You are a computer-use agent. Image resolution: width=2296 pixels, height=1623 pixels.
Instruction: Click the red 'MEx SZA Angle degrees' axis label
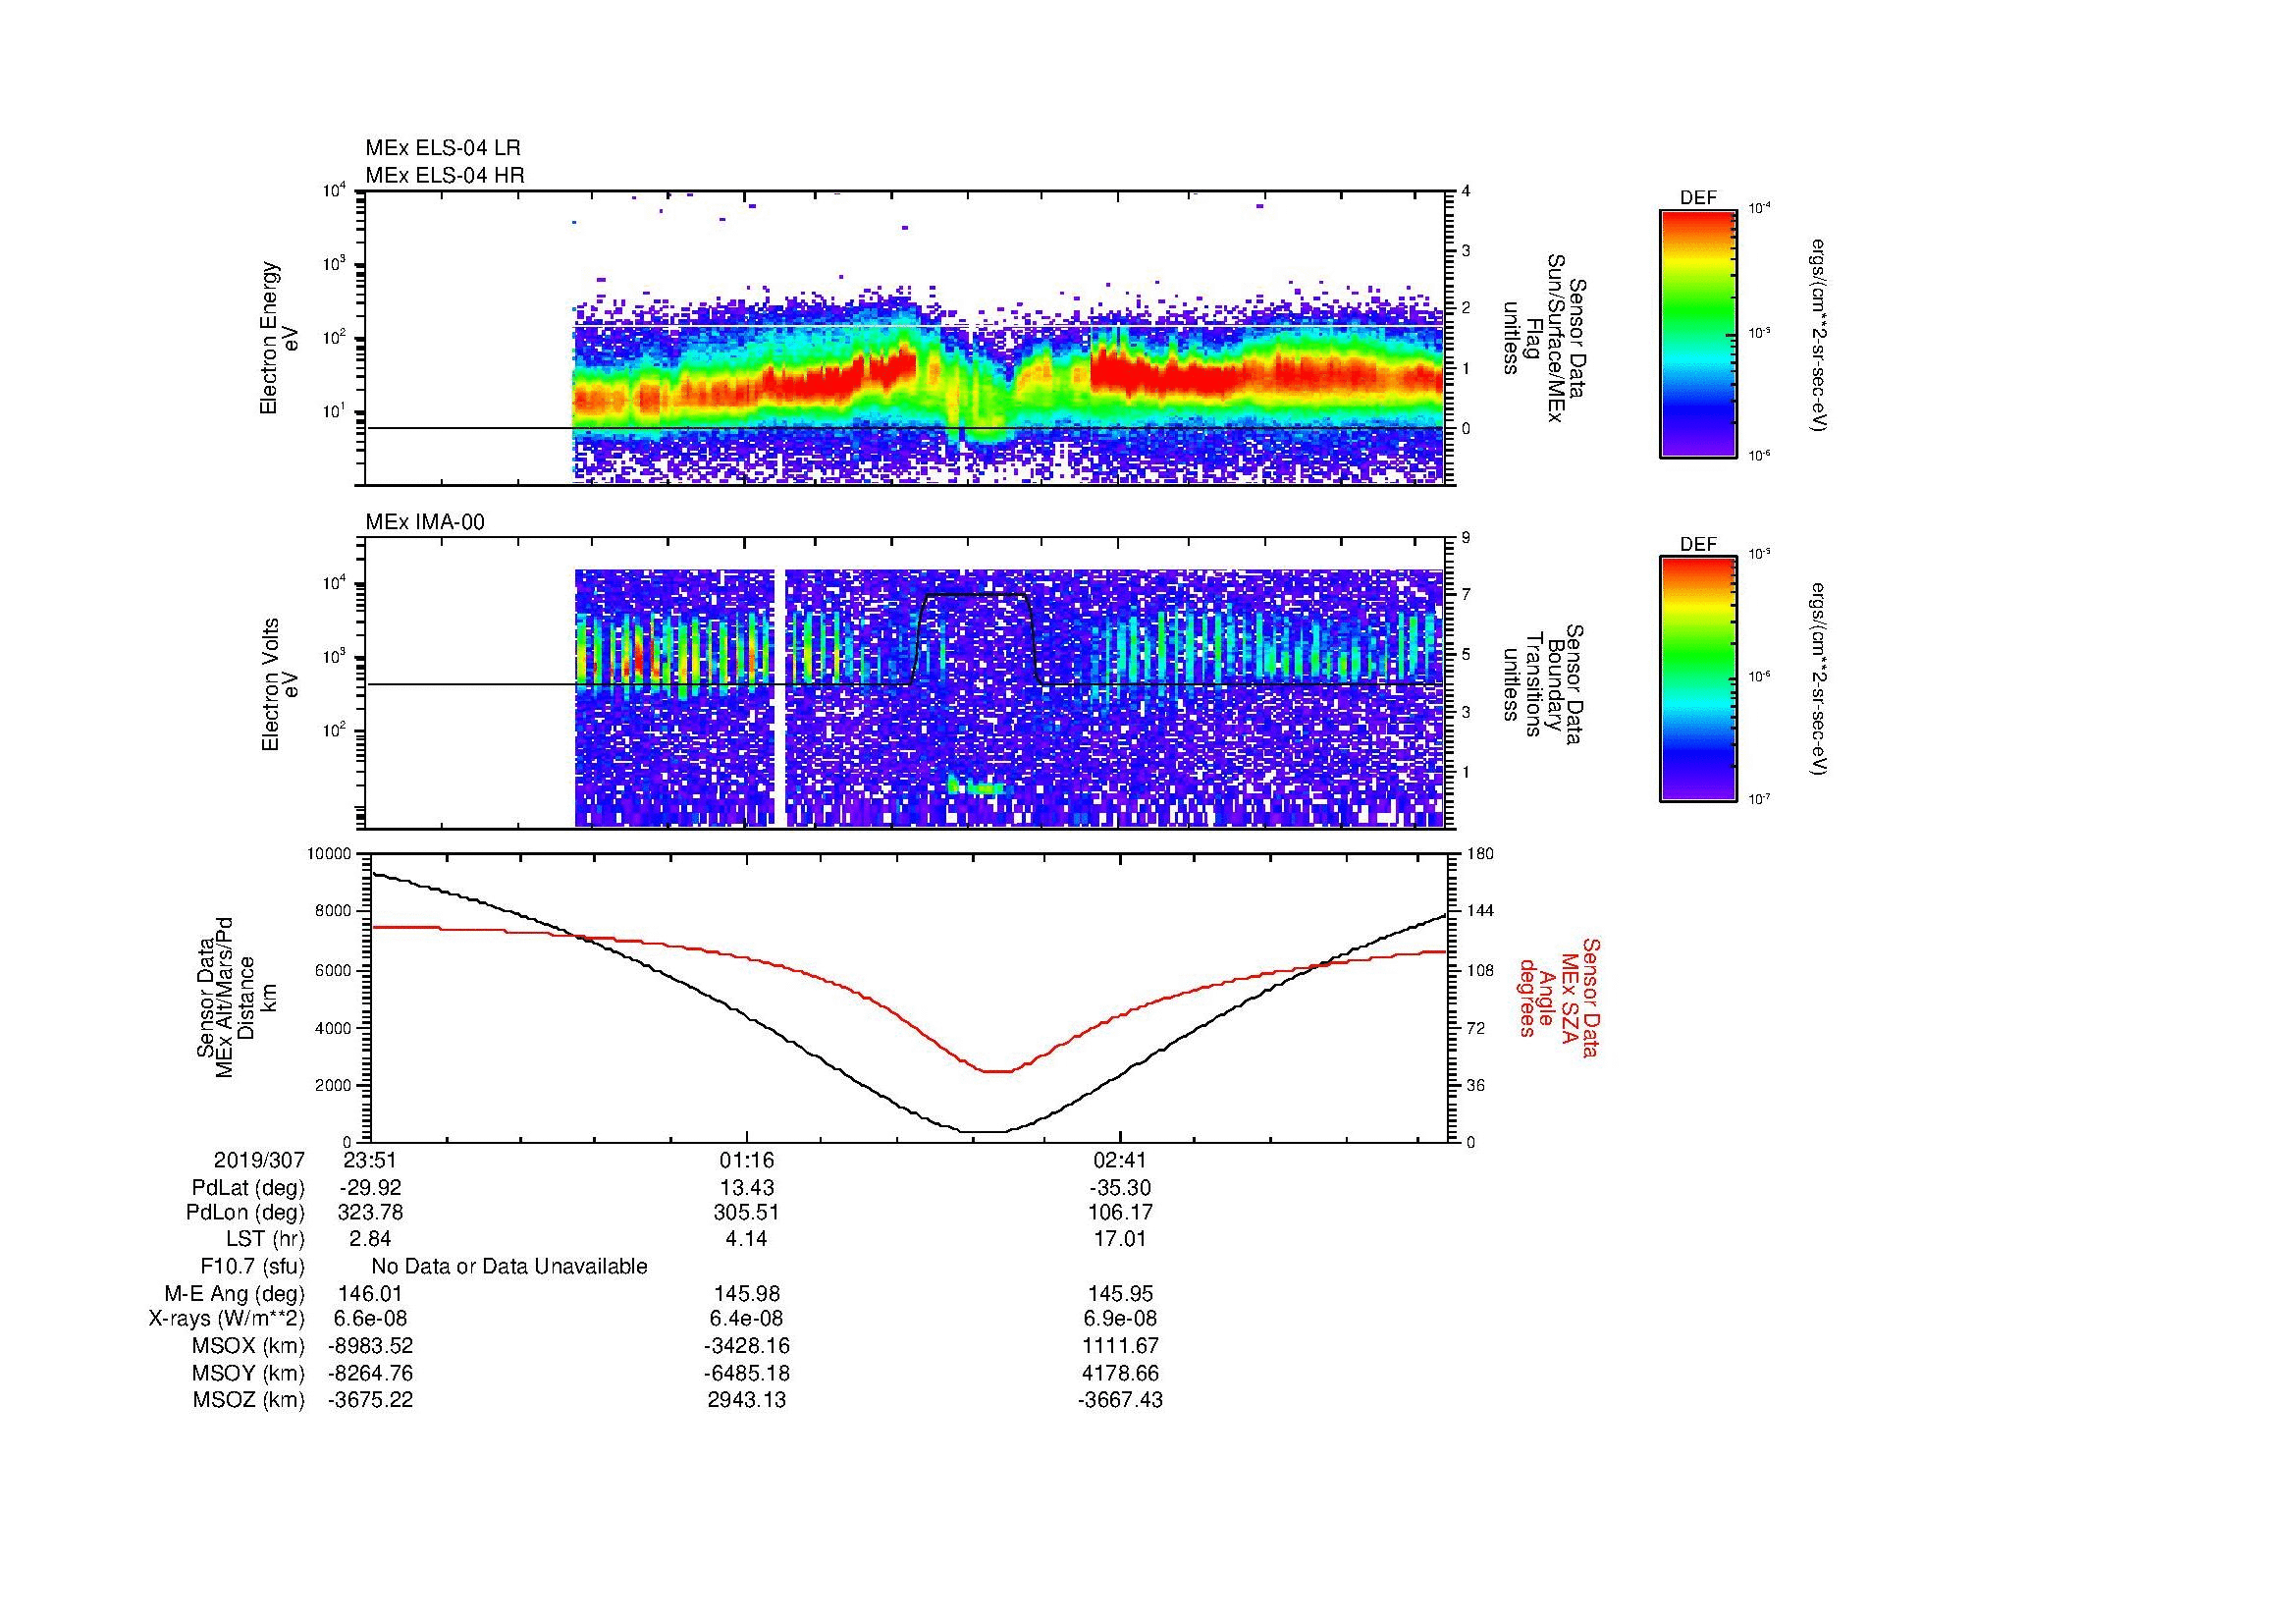[x=1558, y=997]
